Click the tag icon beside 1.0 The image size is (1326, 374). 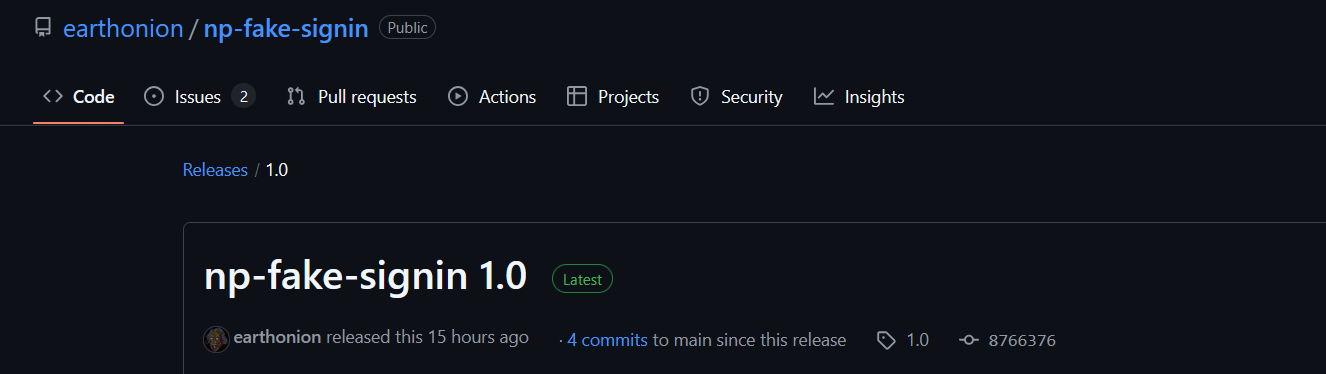[x=886, y=340]
